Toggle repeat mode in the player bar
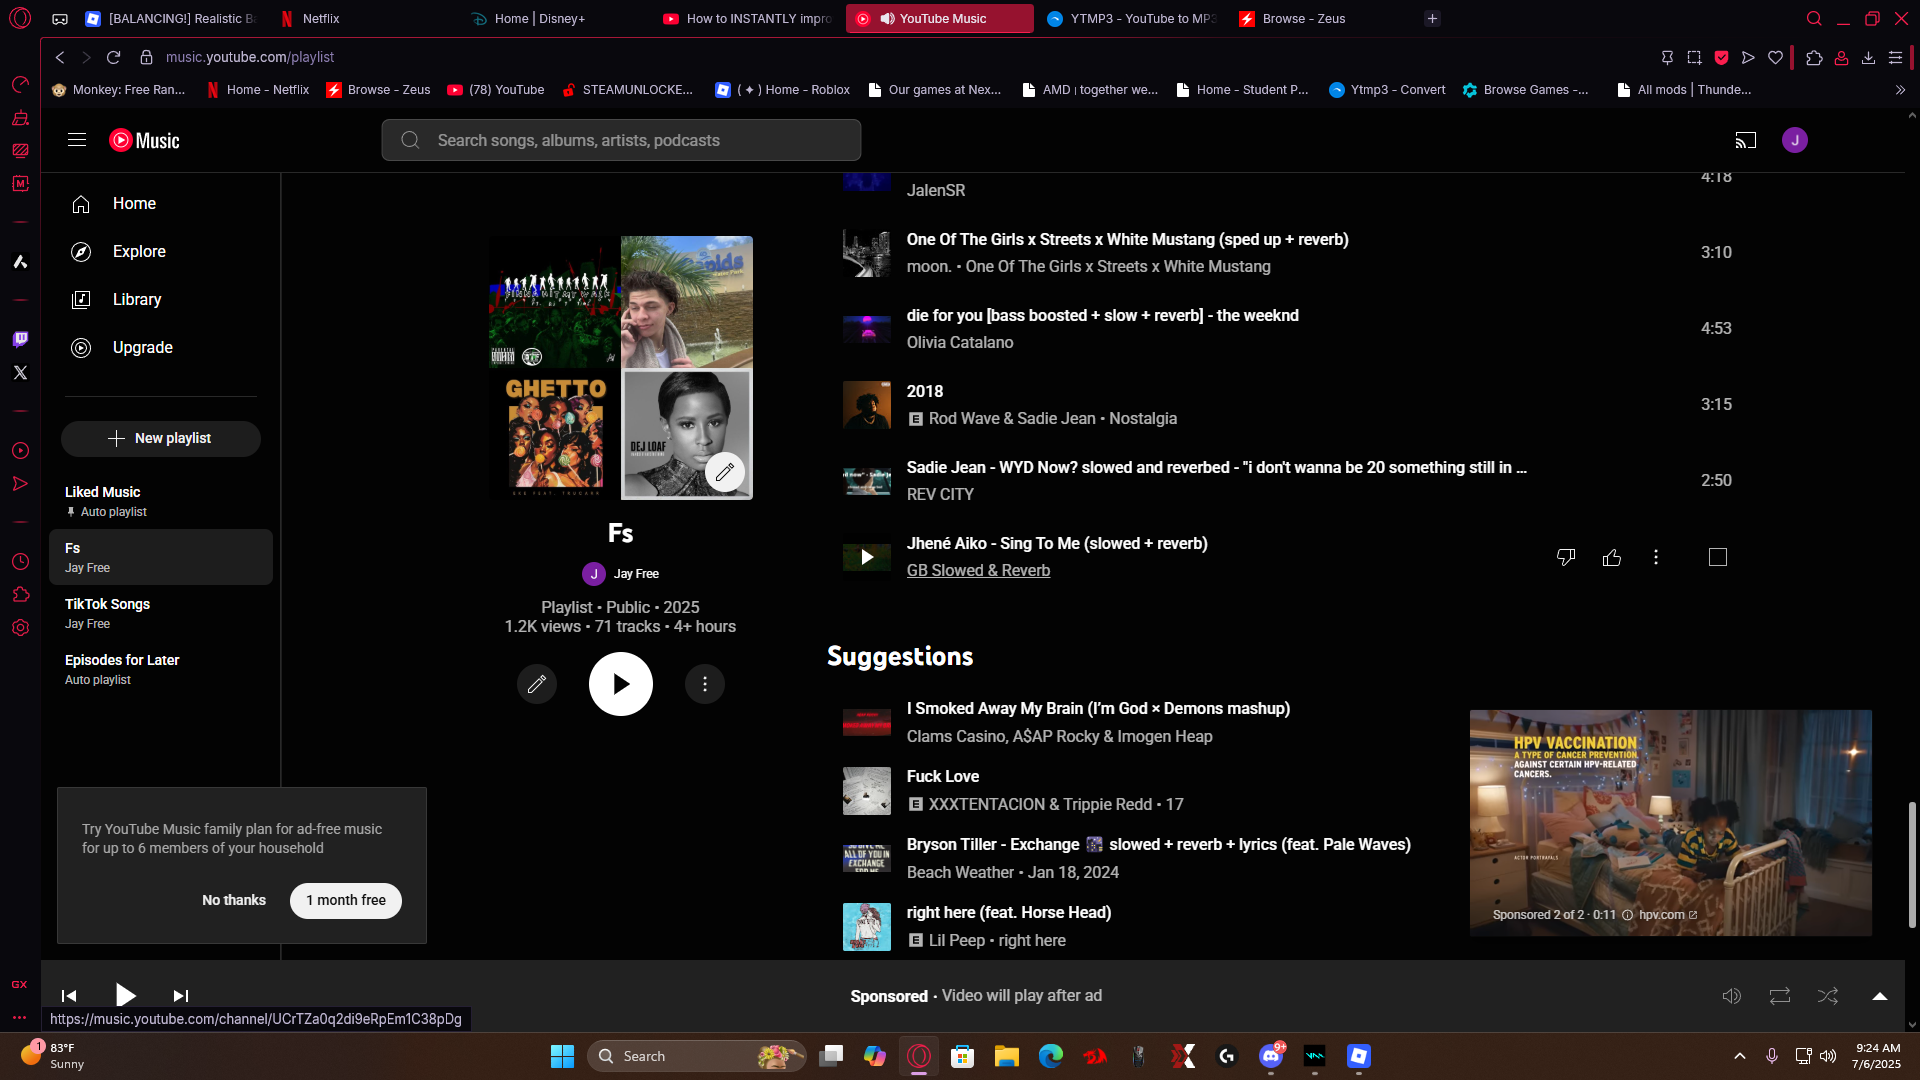This screenshot has height=1080, width=1920. click(x=1780, y=996)
